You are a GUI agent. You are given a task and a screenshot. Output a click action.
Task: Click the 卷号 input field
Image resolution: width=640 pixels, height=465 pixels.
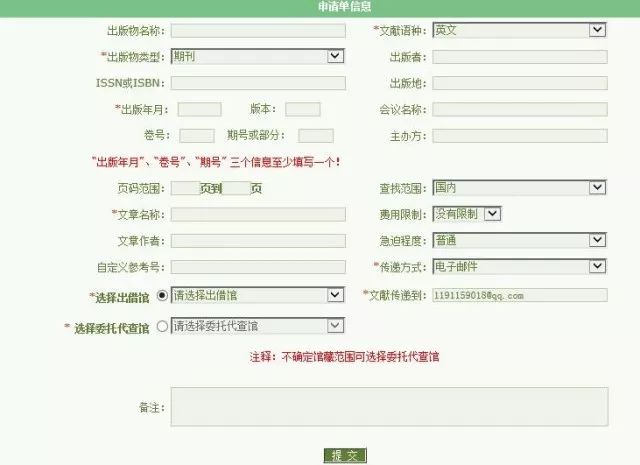[197, 136]
